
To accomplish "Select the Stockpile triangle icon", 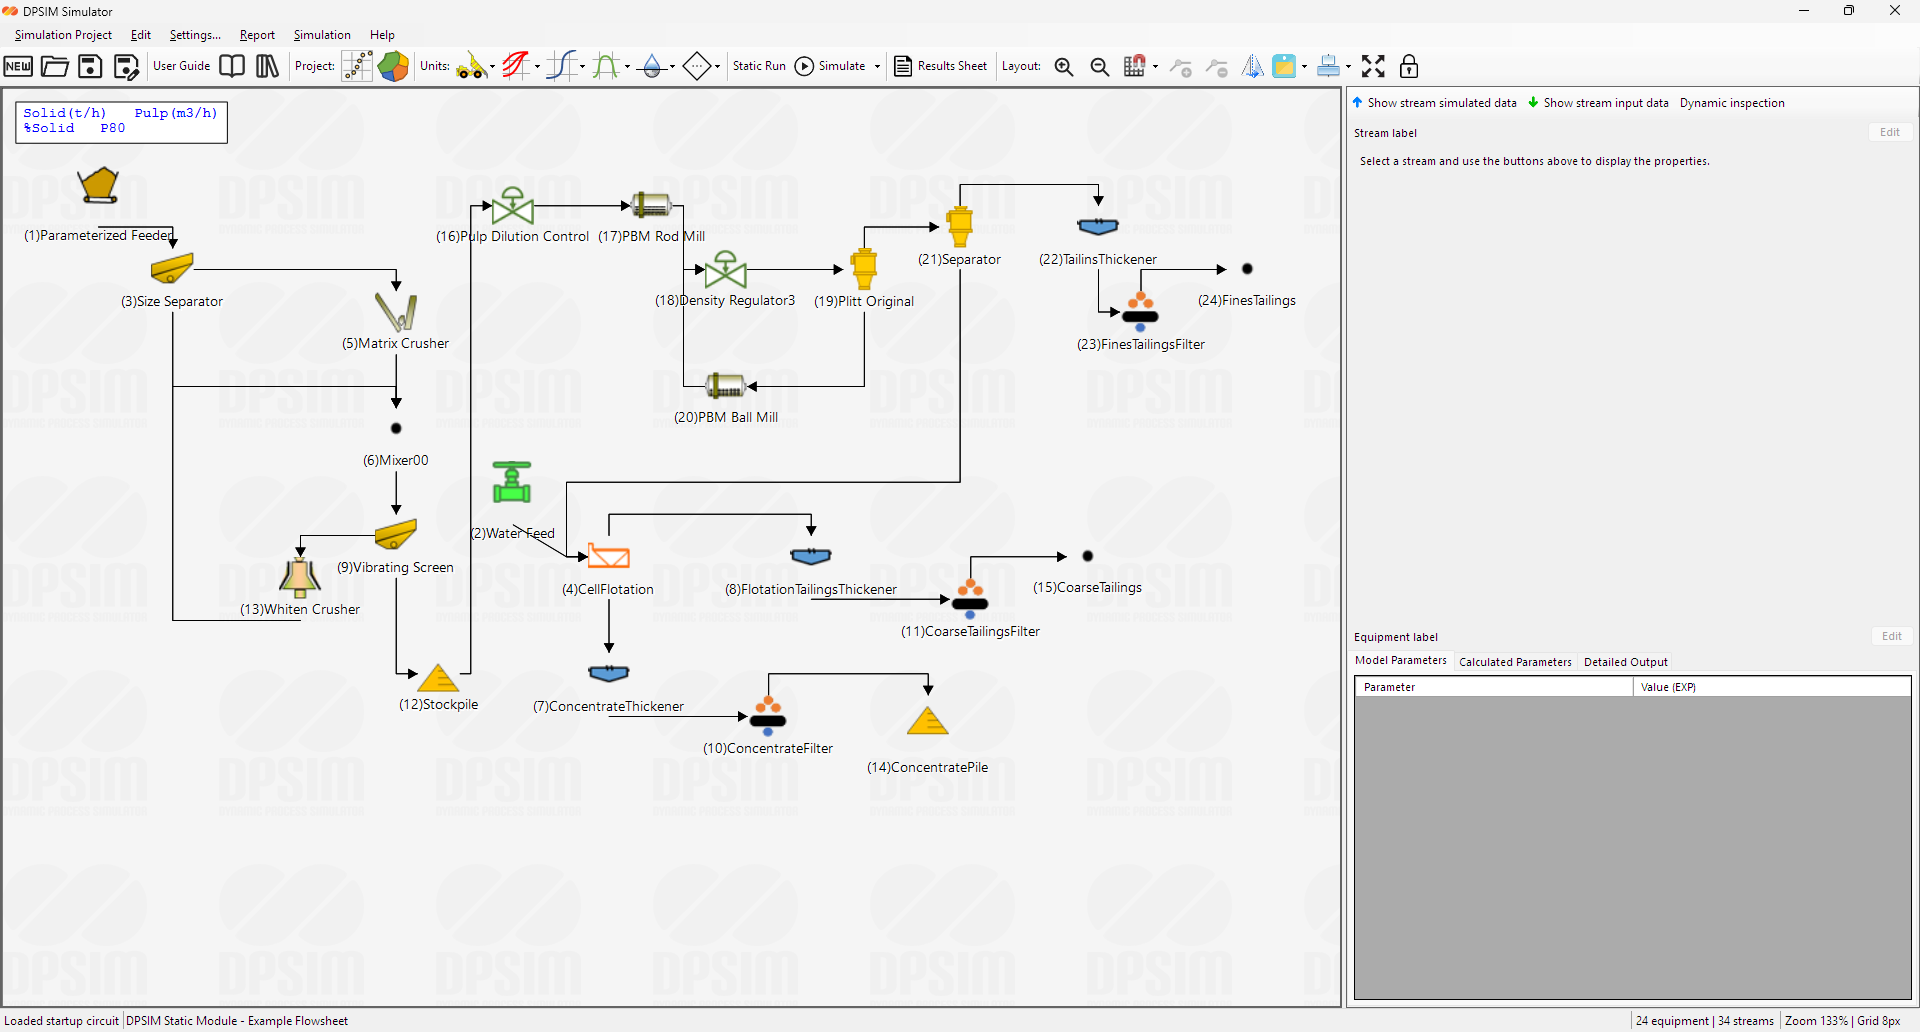I will point(438,678).
